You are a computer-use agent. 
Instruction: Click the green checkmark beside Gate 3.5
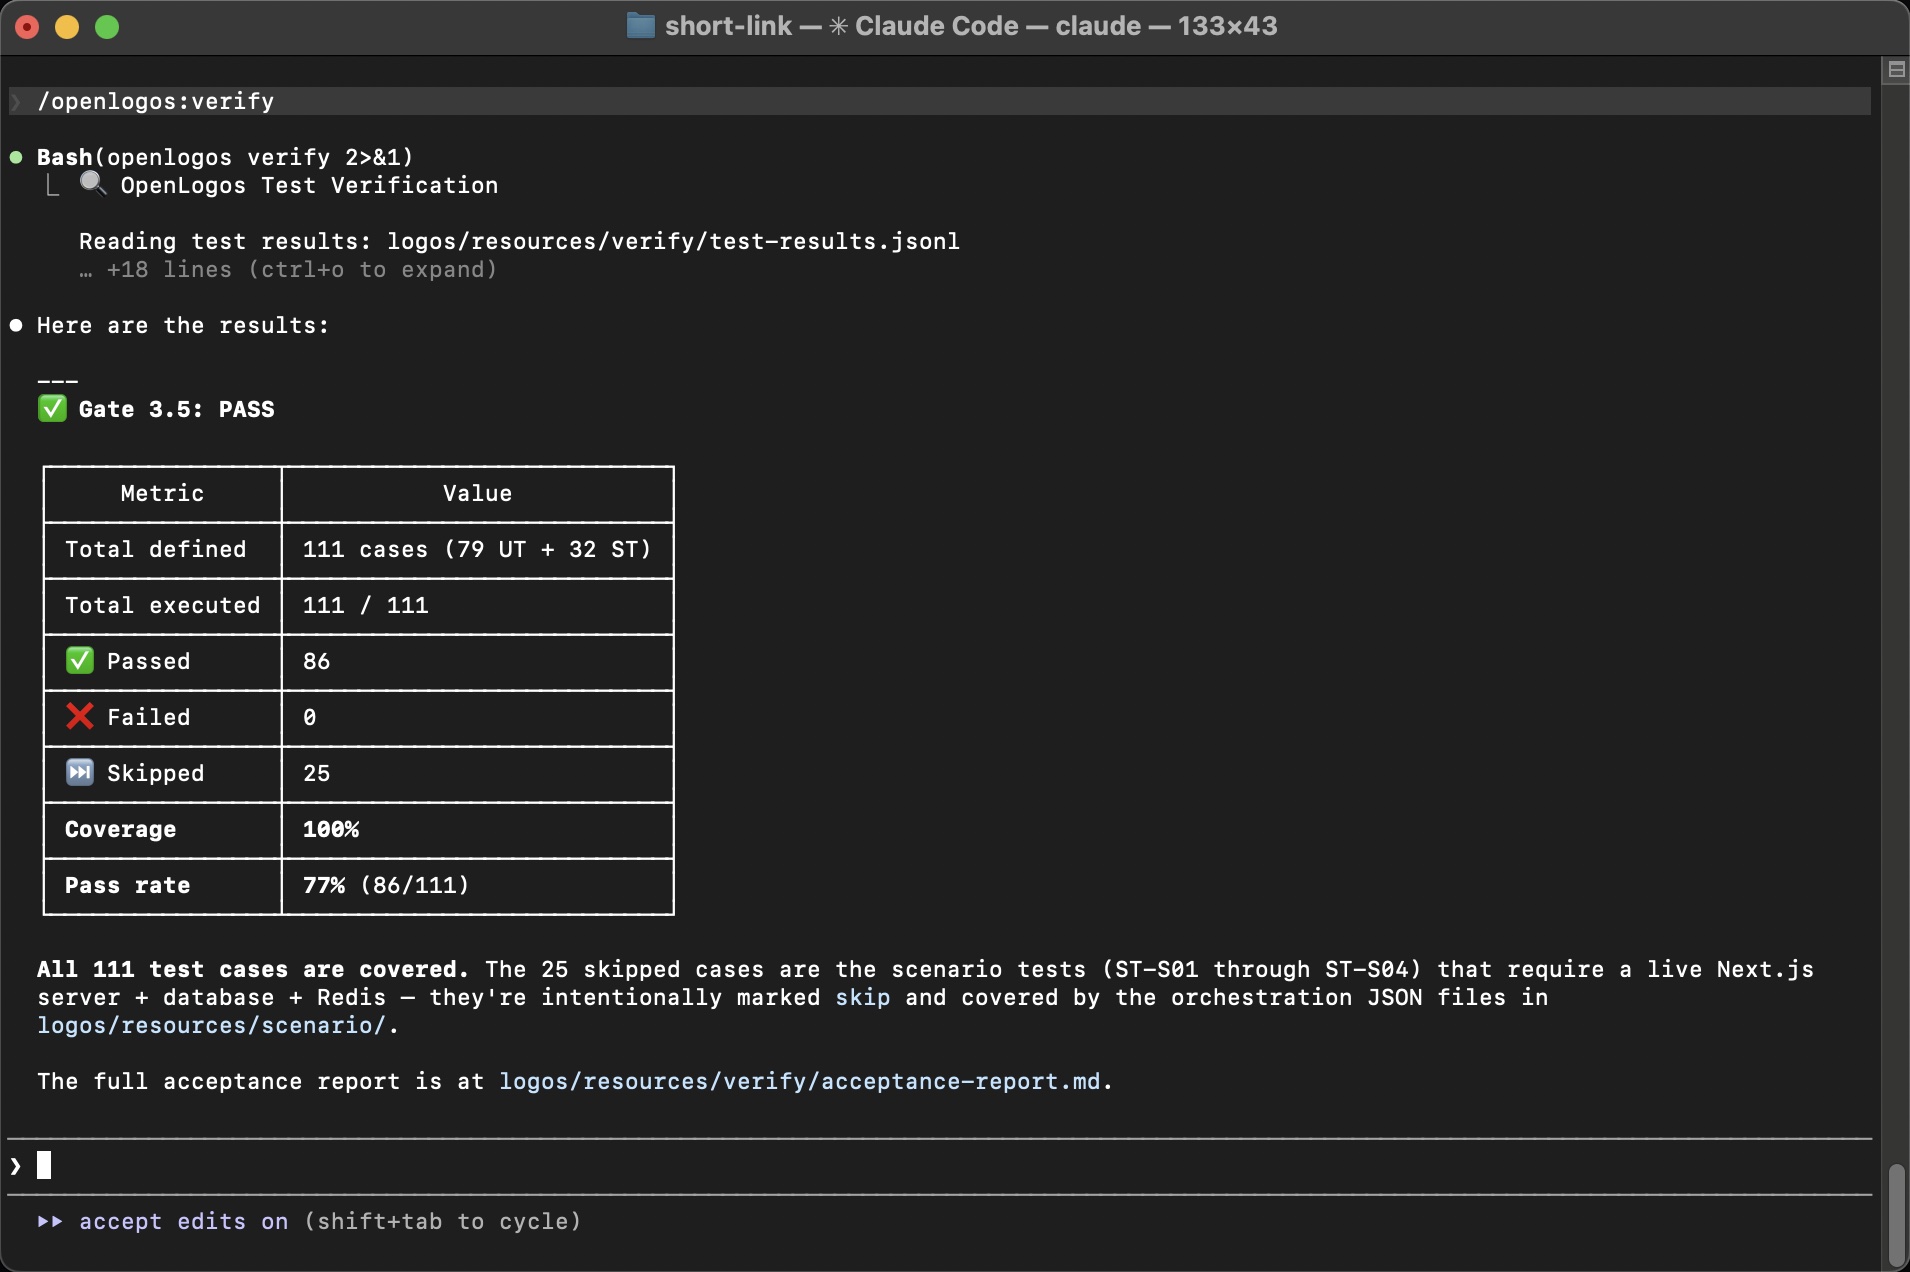[52, 408]
